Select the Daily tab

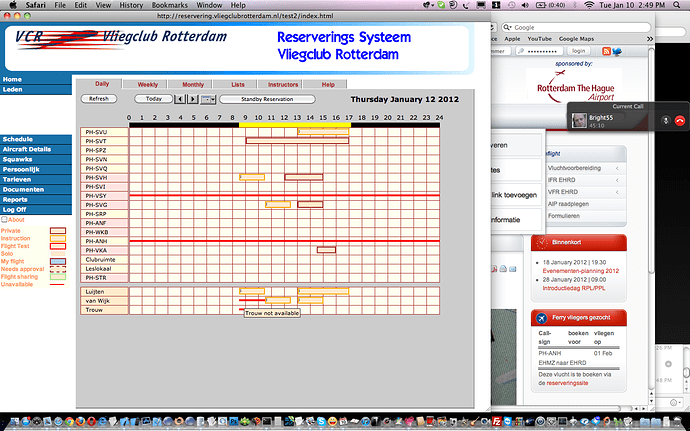pos(102,84)
